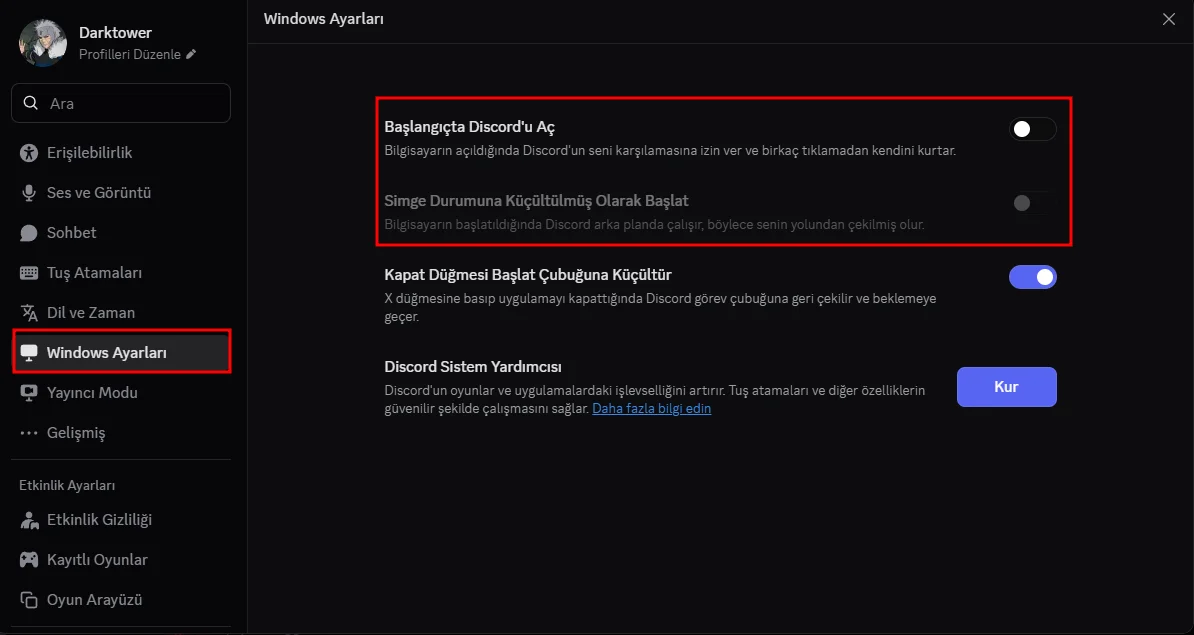Viewport: 1194px width, 635px height.
Task: Click the gamepad icon for Kayıtlı Oyunlar
Action: pyautogui.click(x=29, y=560)
